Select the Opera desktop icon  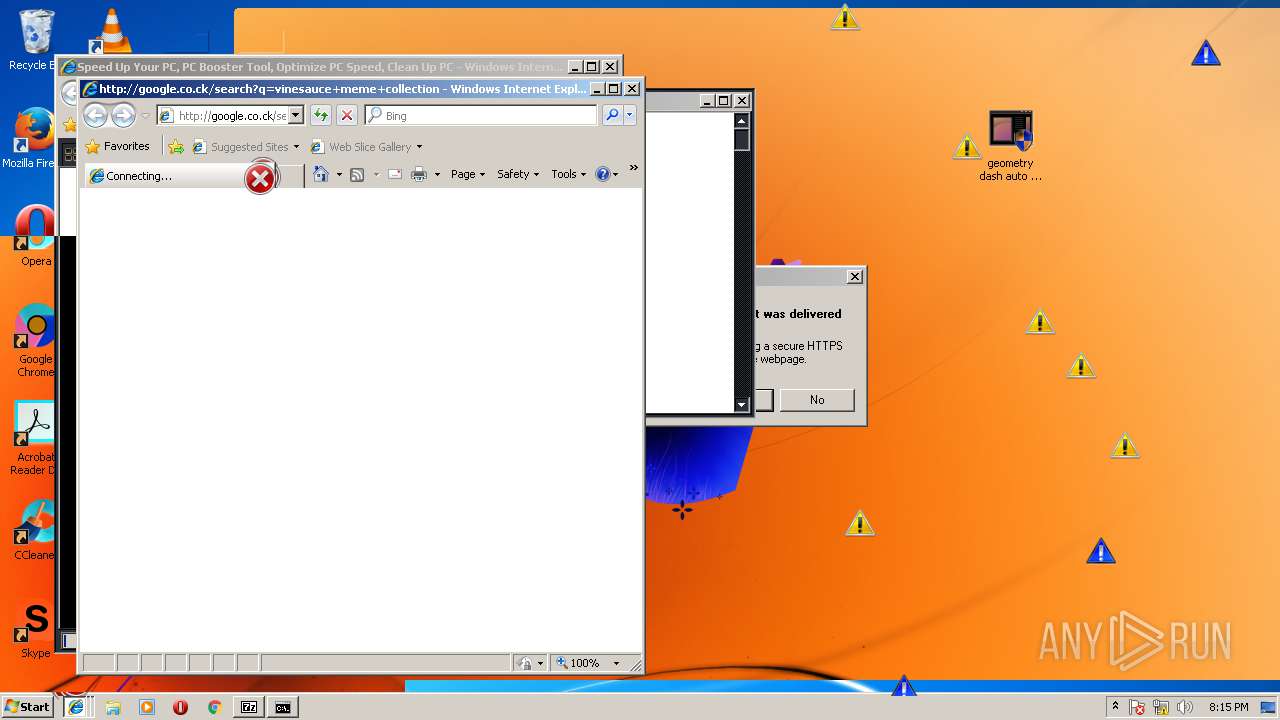click(34, 235)
